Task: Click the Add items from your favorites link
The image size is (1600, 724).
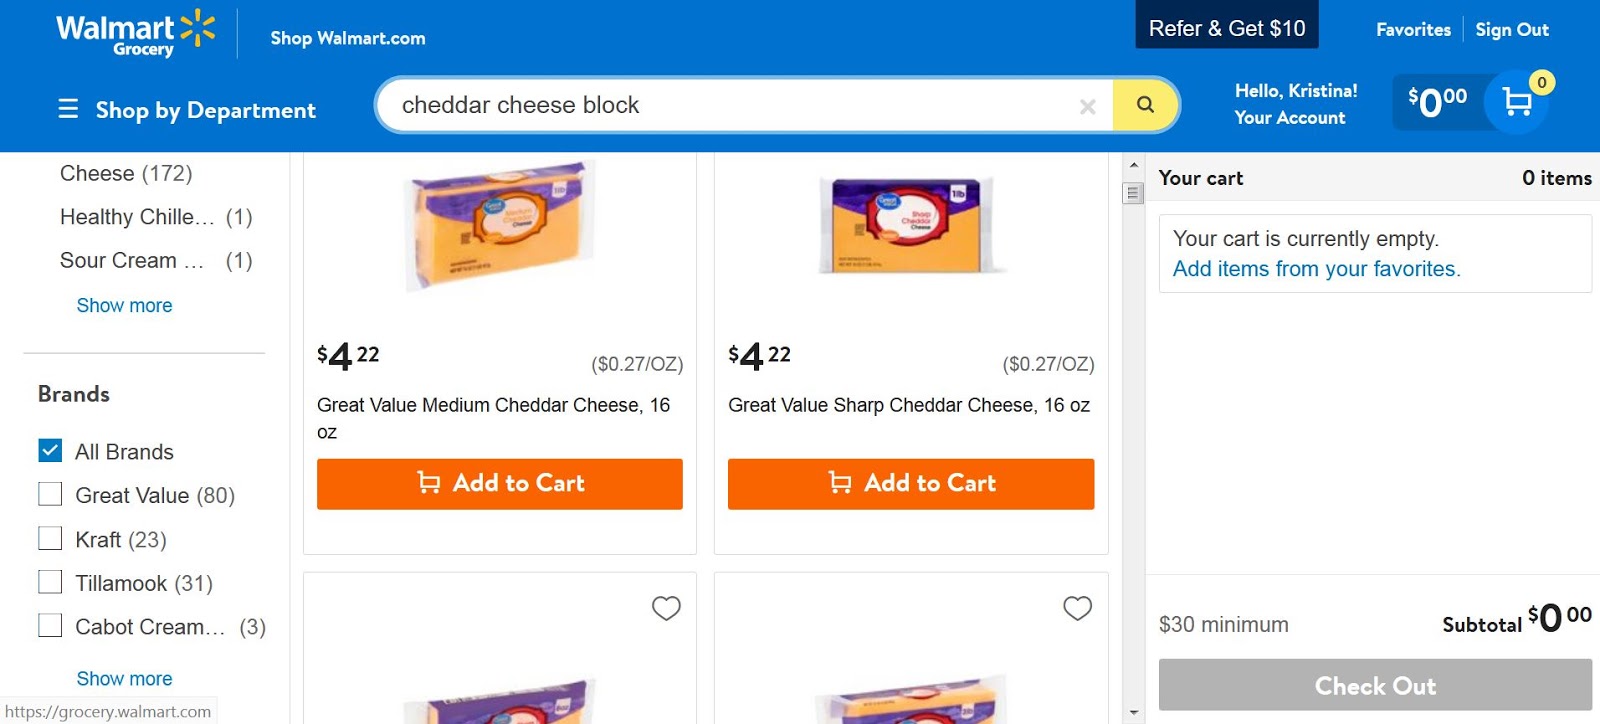Action: pos(1316,269)
